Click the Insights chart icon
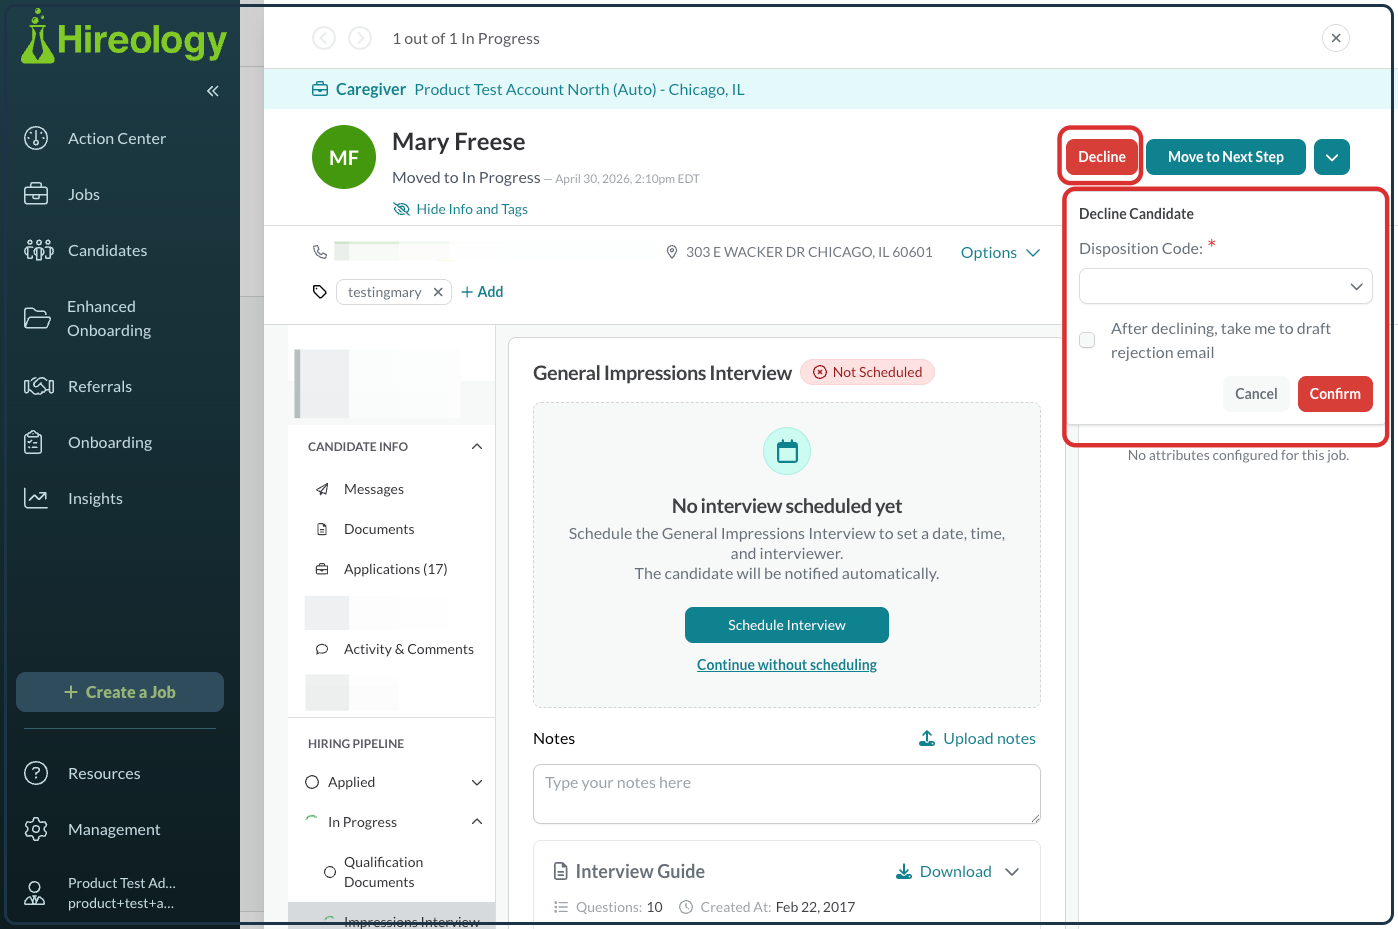The image size is (1398, 929). pyautogui.click(x=36, y=498)
